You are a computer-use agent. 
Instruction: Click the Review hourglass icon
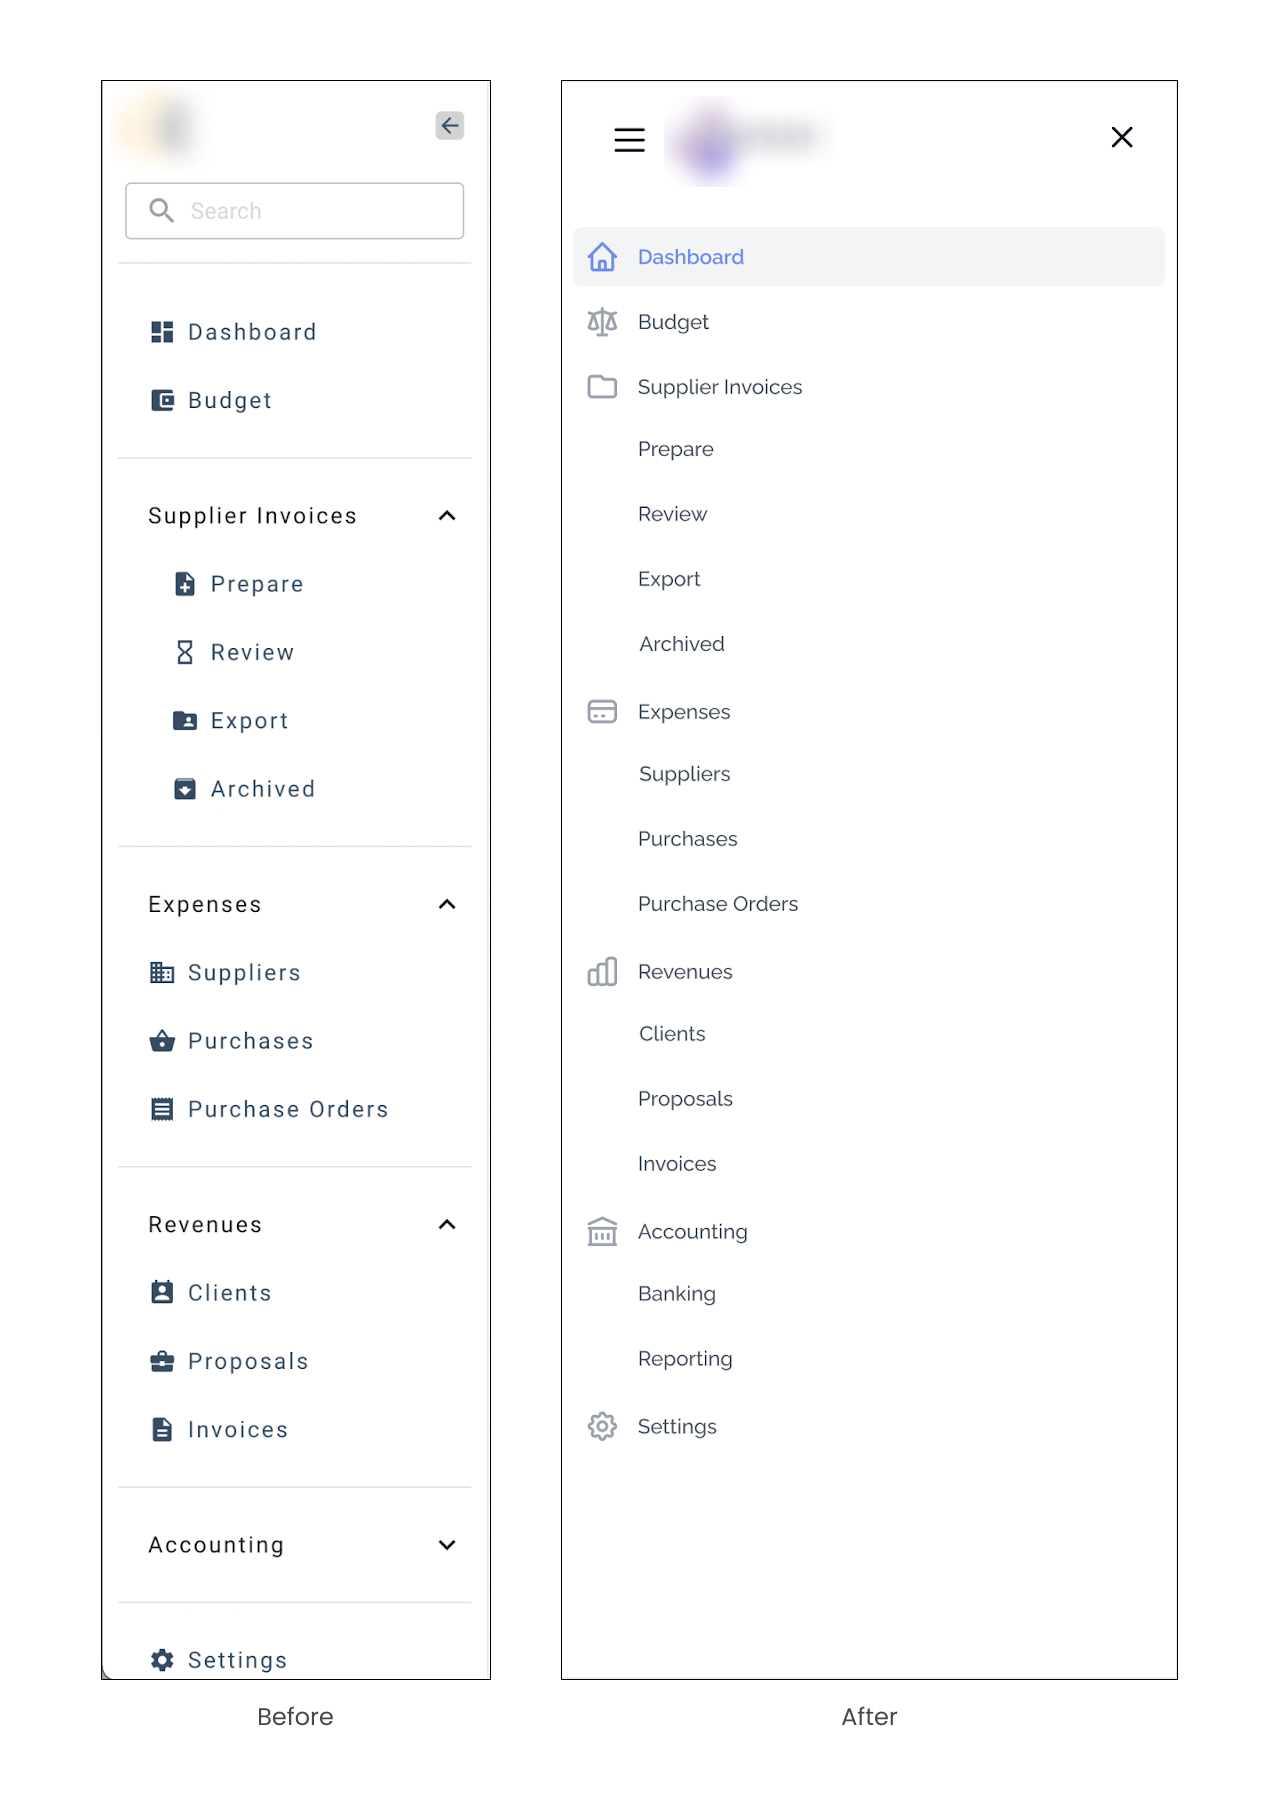coord(185,653)
